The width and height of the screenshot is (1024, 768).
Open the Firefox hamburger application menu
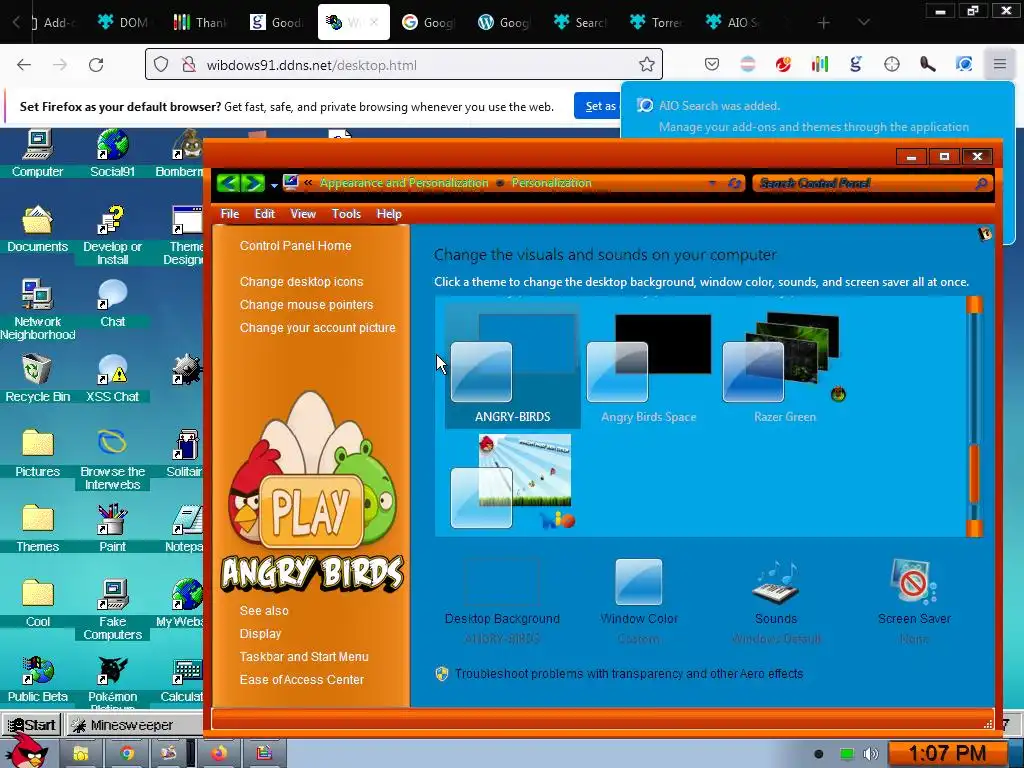pyautogui.click(x=999, y=64)
